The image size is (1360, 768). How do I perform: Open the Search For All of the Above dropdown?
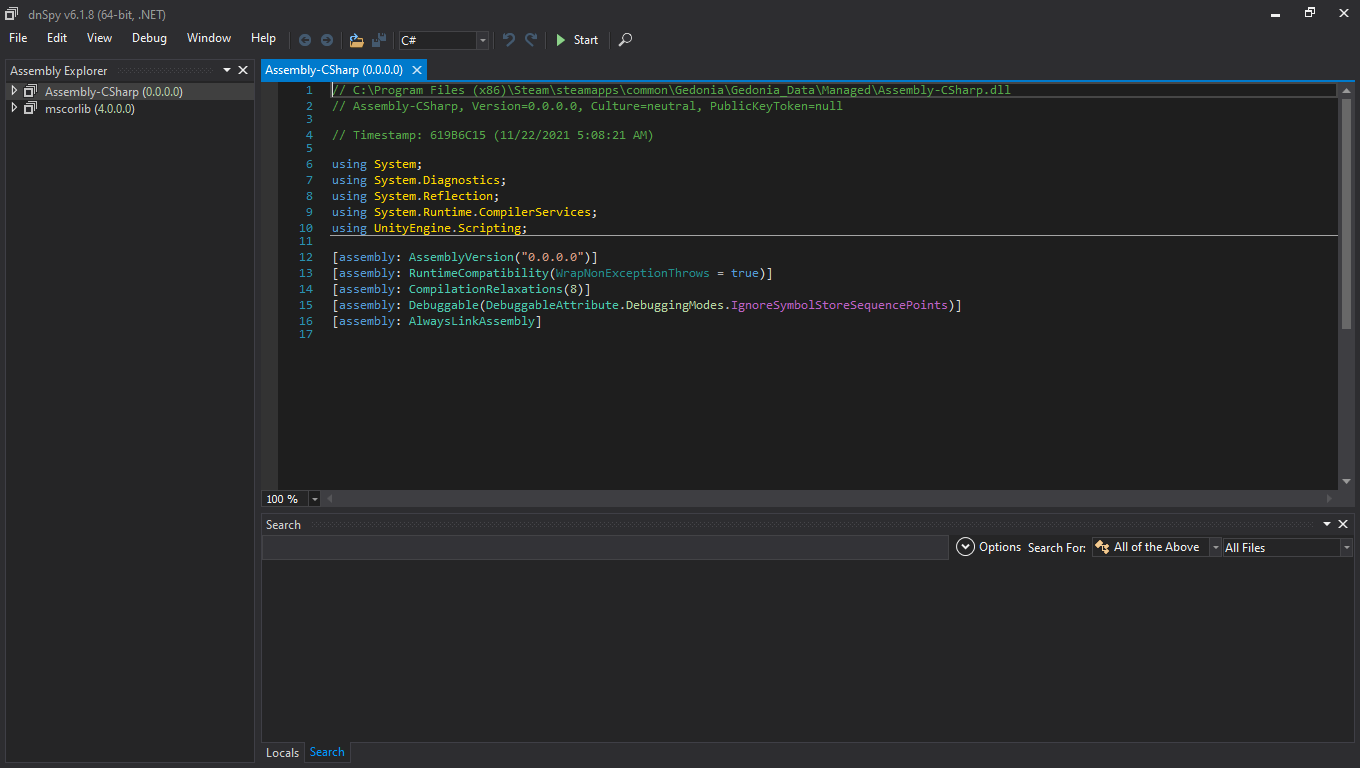point(1215,548)
